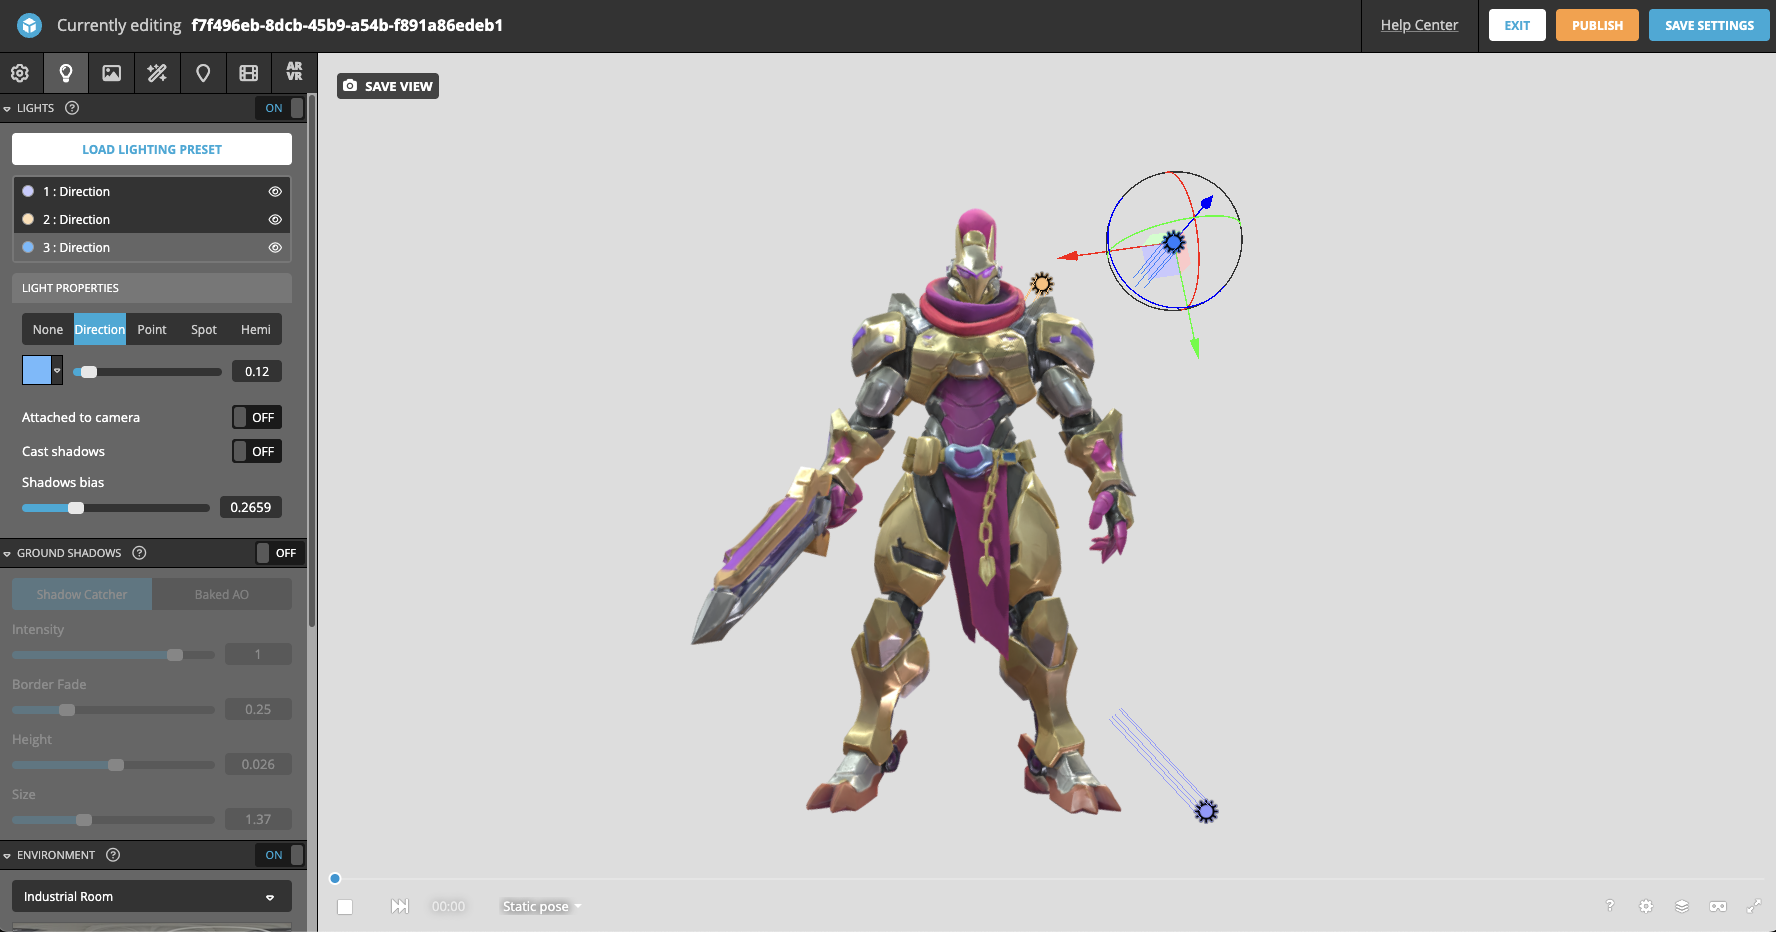Image resolution: width=1776 pixels, height=932 pixels.
Task: Click the animation timeline start marker
Action: click(x=335, y=879)
